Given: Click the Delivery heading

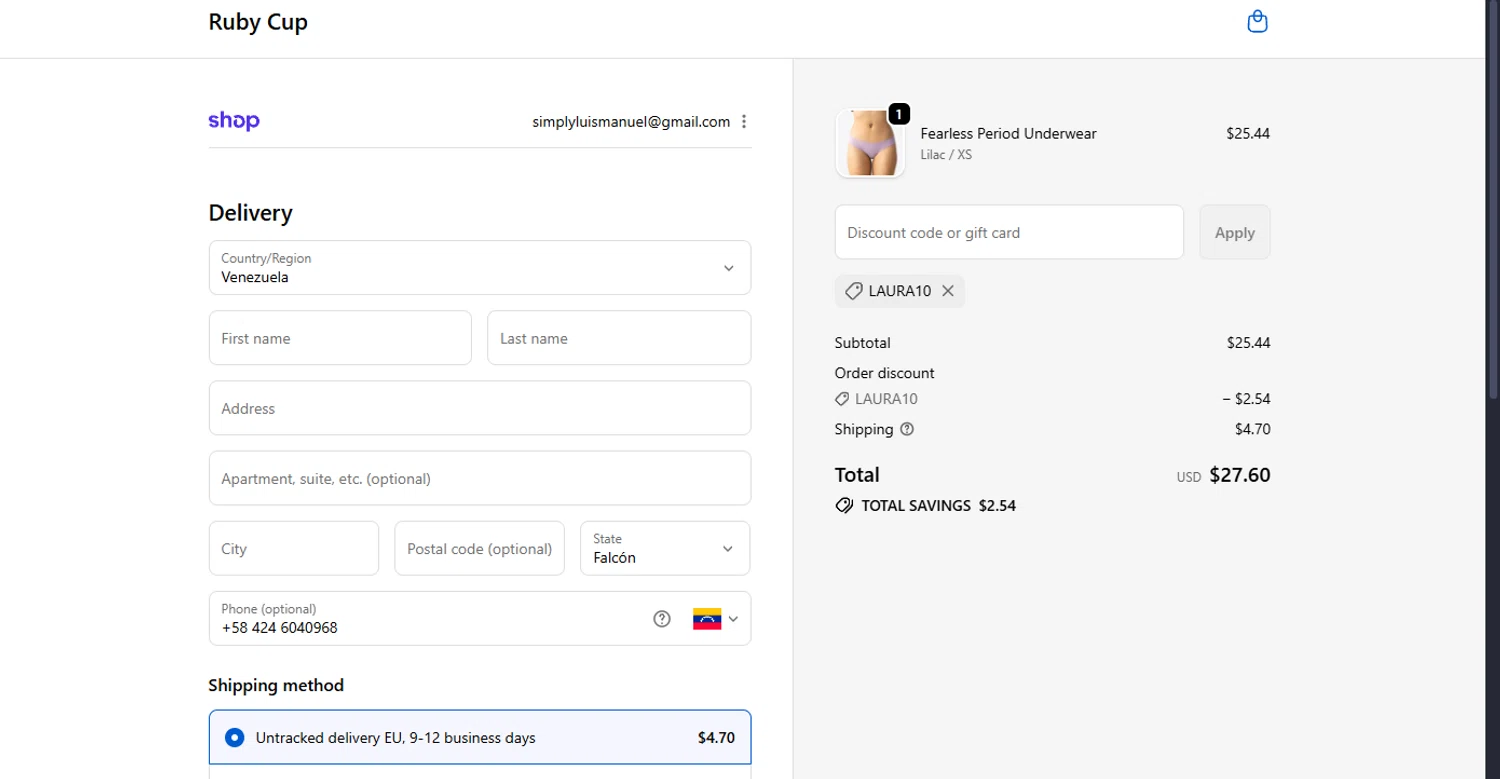Looking at the screenshot, I should [x=250, y=213].
